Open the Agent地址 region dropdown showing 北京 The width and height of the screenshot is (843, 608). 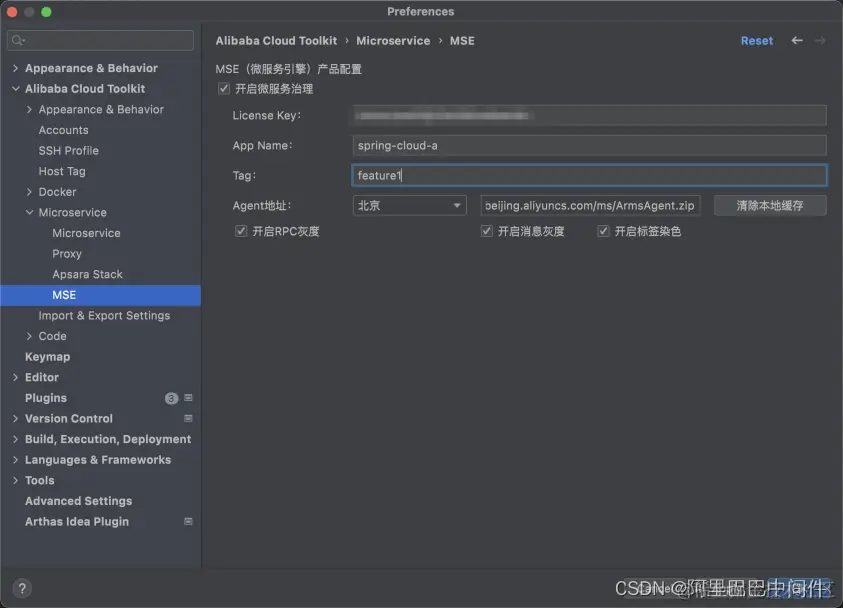pos(409,205)
